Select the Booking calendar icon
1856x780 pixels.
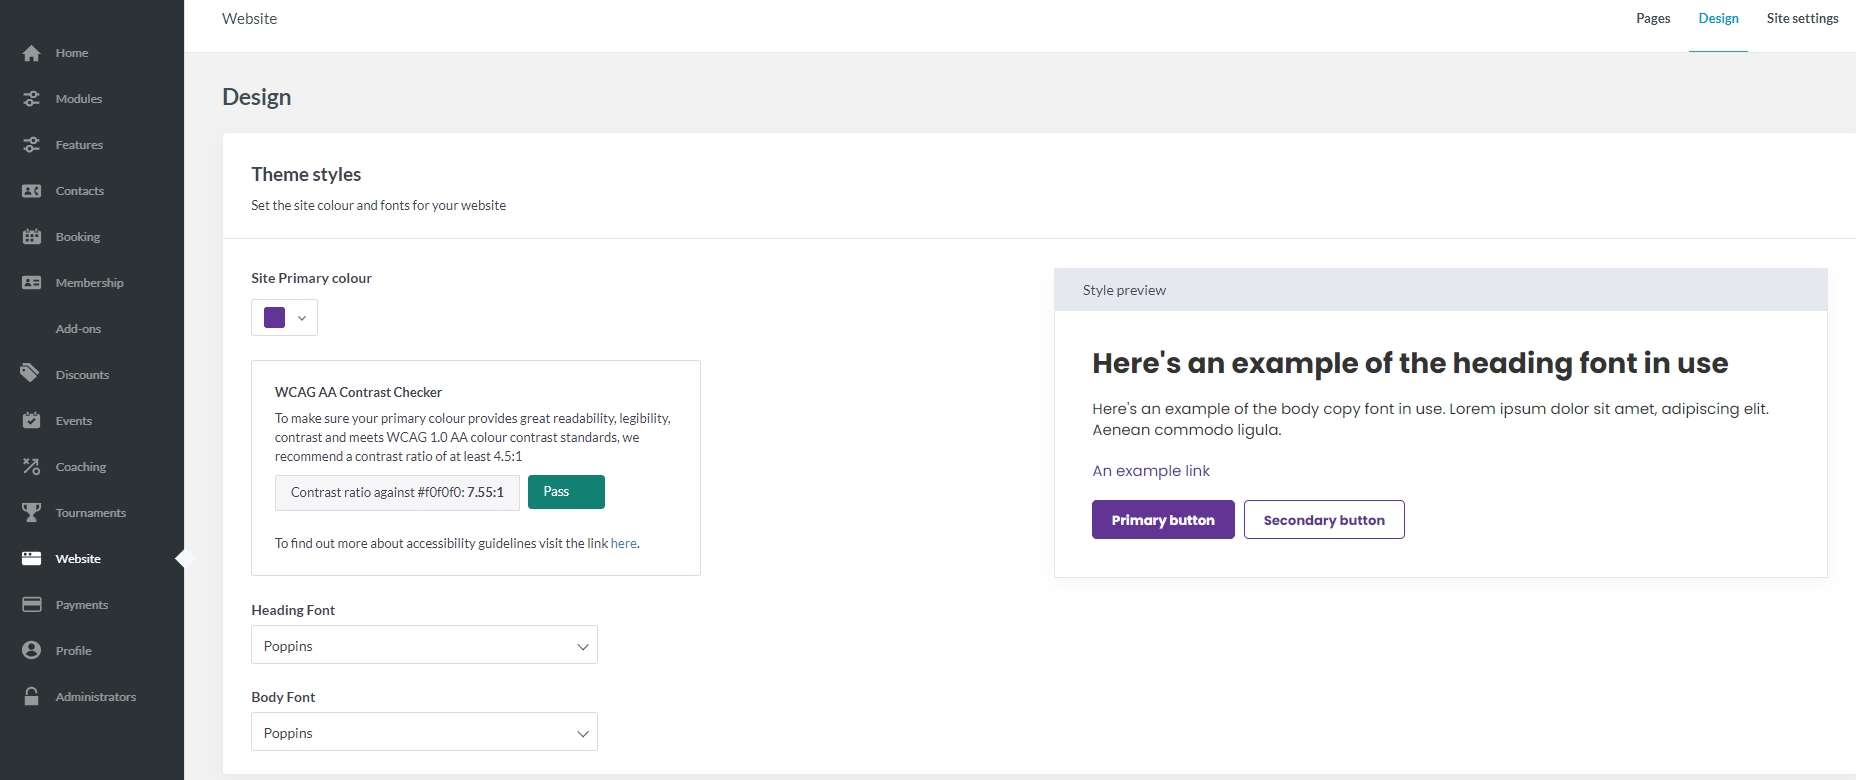32,237
